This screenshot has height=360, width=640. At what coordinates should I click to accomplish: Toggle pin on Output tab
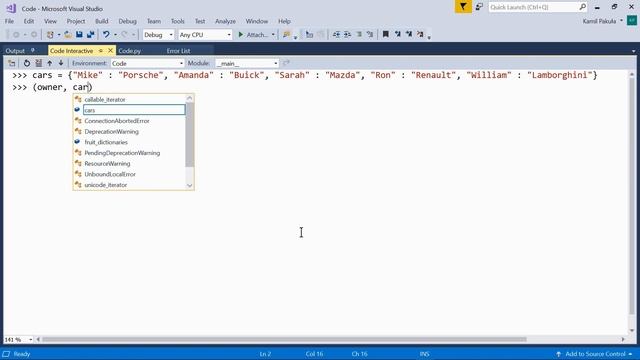pos(33,51)
